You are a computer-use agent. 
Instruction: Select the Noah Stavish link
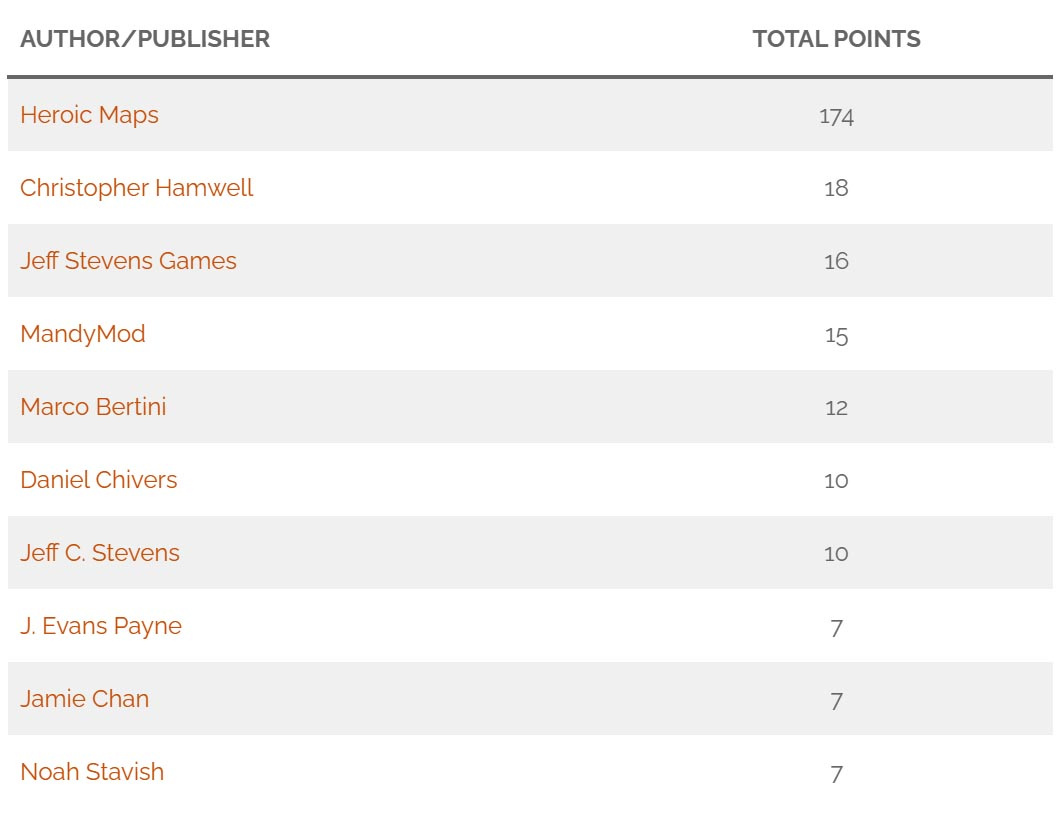[x=92, y=772]
